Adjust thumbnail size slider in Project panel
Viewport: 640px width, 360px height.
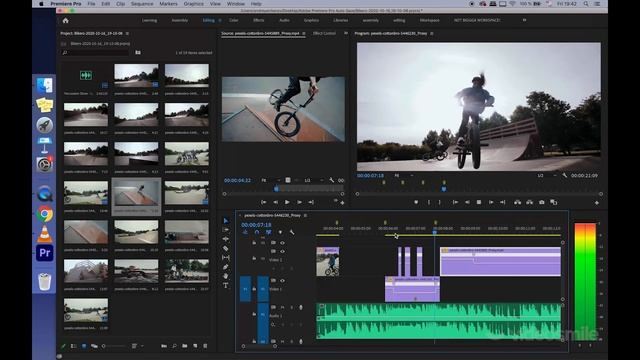click(x=114, y=346)
